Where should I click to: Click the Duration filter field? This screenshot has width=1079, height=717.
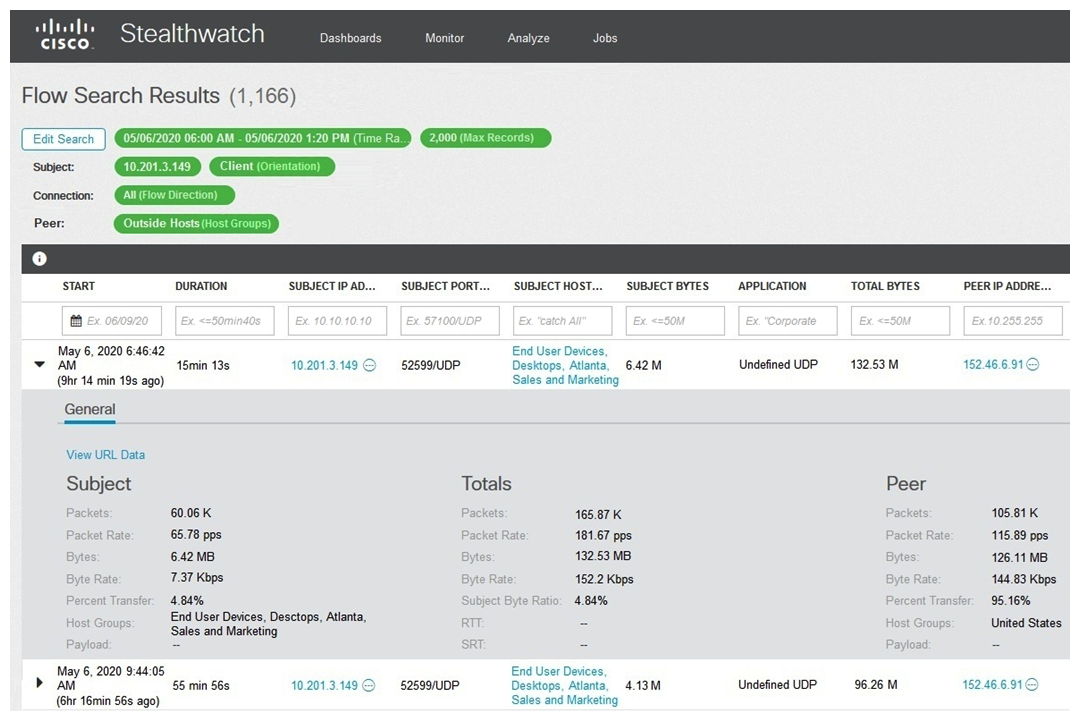224,321
